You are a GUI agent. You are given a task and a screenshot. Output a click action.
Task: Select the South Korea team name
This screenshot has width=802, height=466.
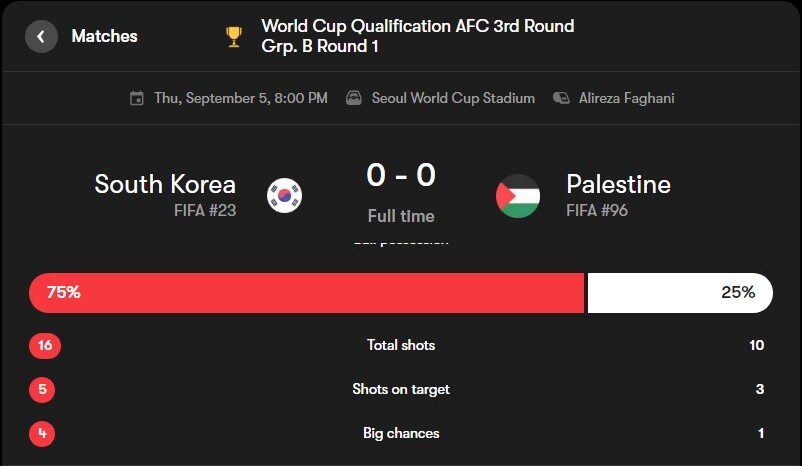[x=165, y=184]
